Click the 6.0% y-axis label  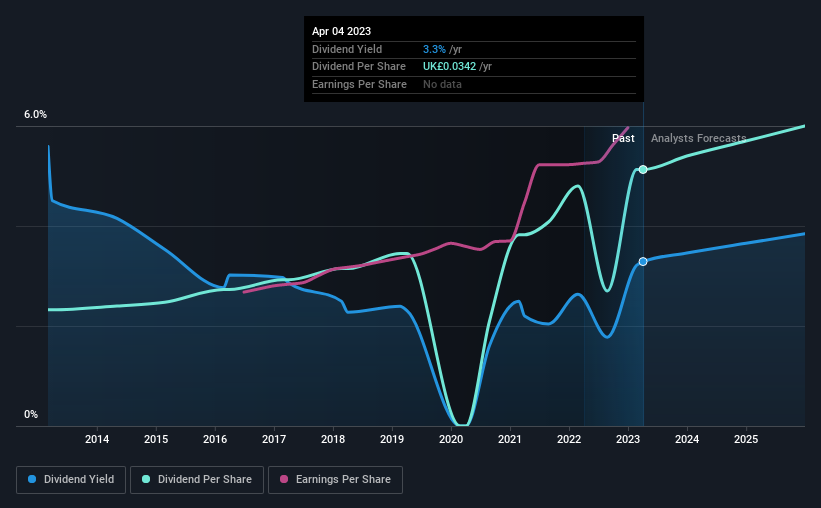coord(36,115)
